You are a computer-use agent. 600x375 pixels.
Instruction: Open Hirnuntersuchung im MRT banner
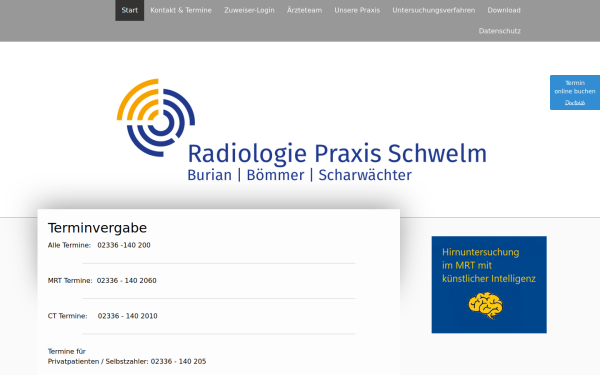pyautogui.click(x=489, y=285)
